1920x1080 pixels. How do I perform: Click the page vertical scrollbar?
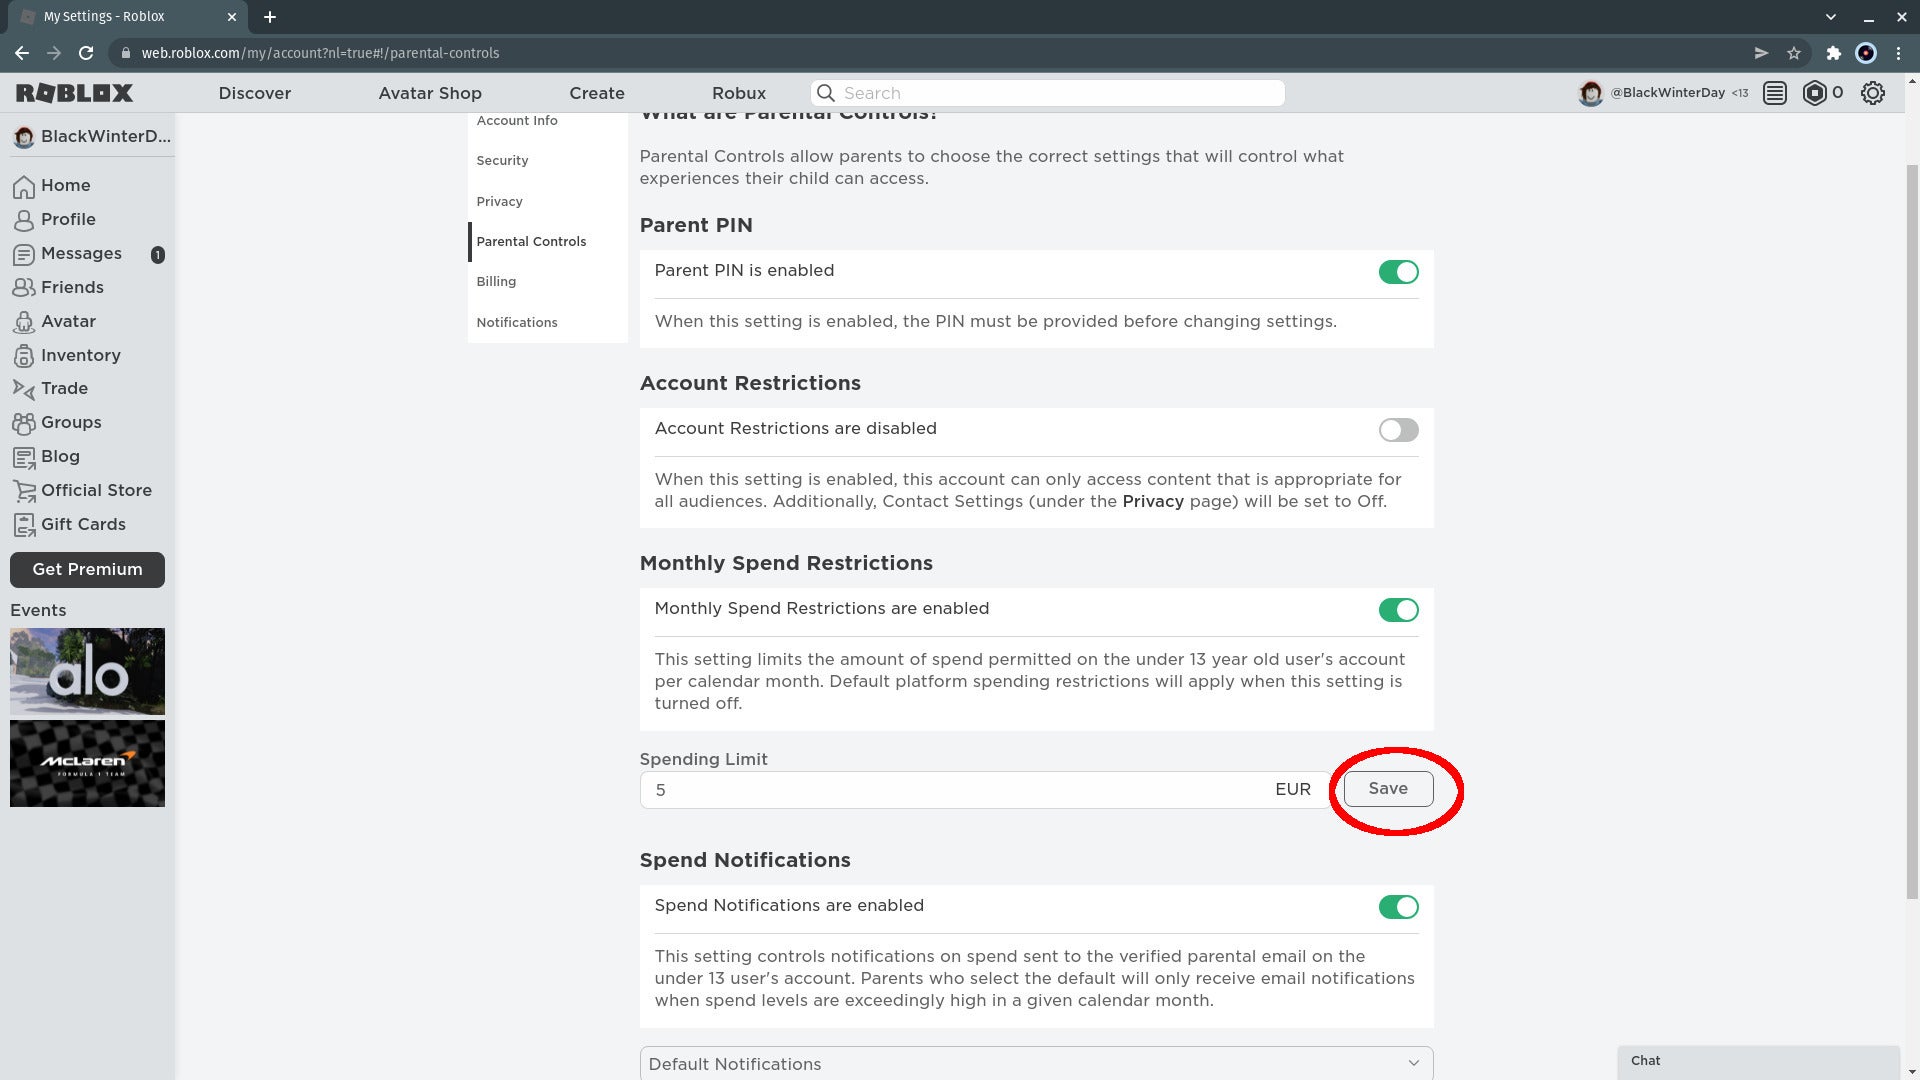pyautogui.click(x=1912, y=530)
